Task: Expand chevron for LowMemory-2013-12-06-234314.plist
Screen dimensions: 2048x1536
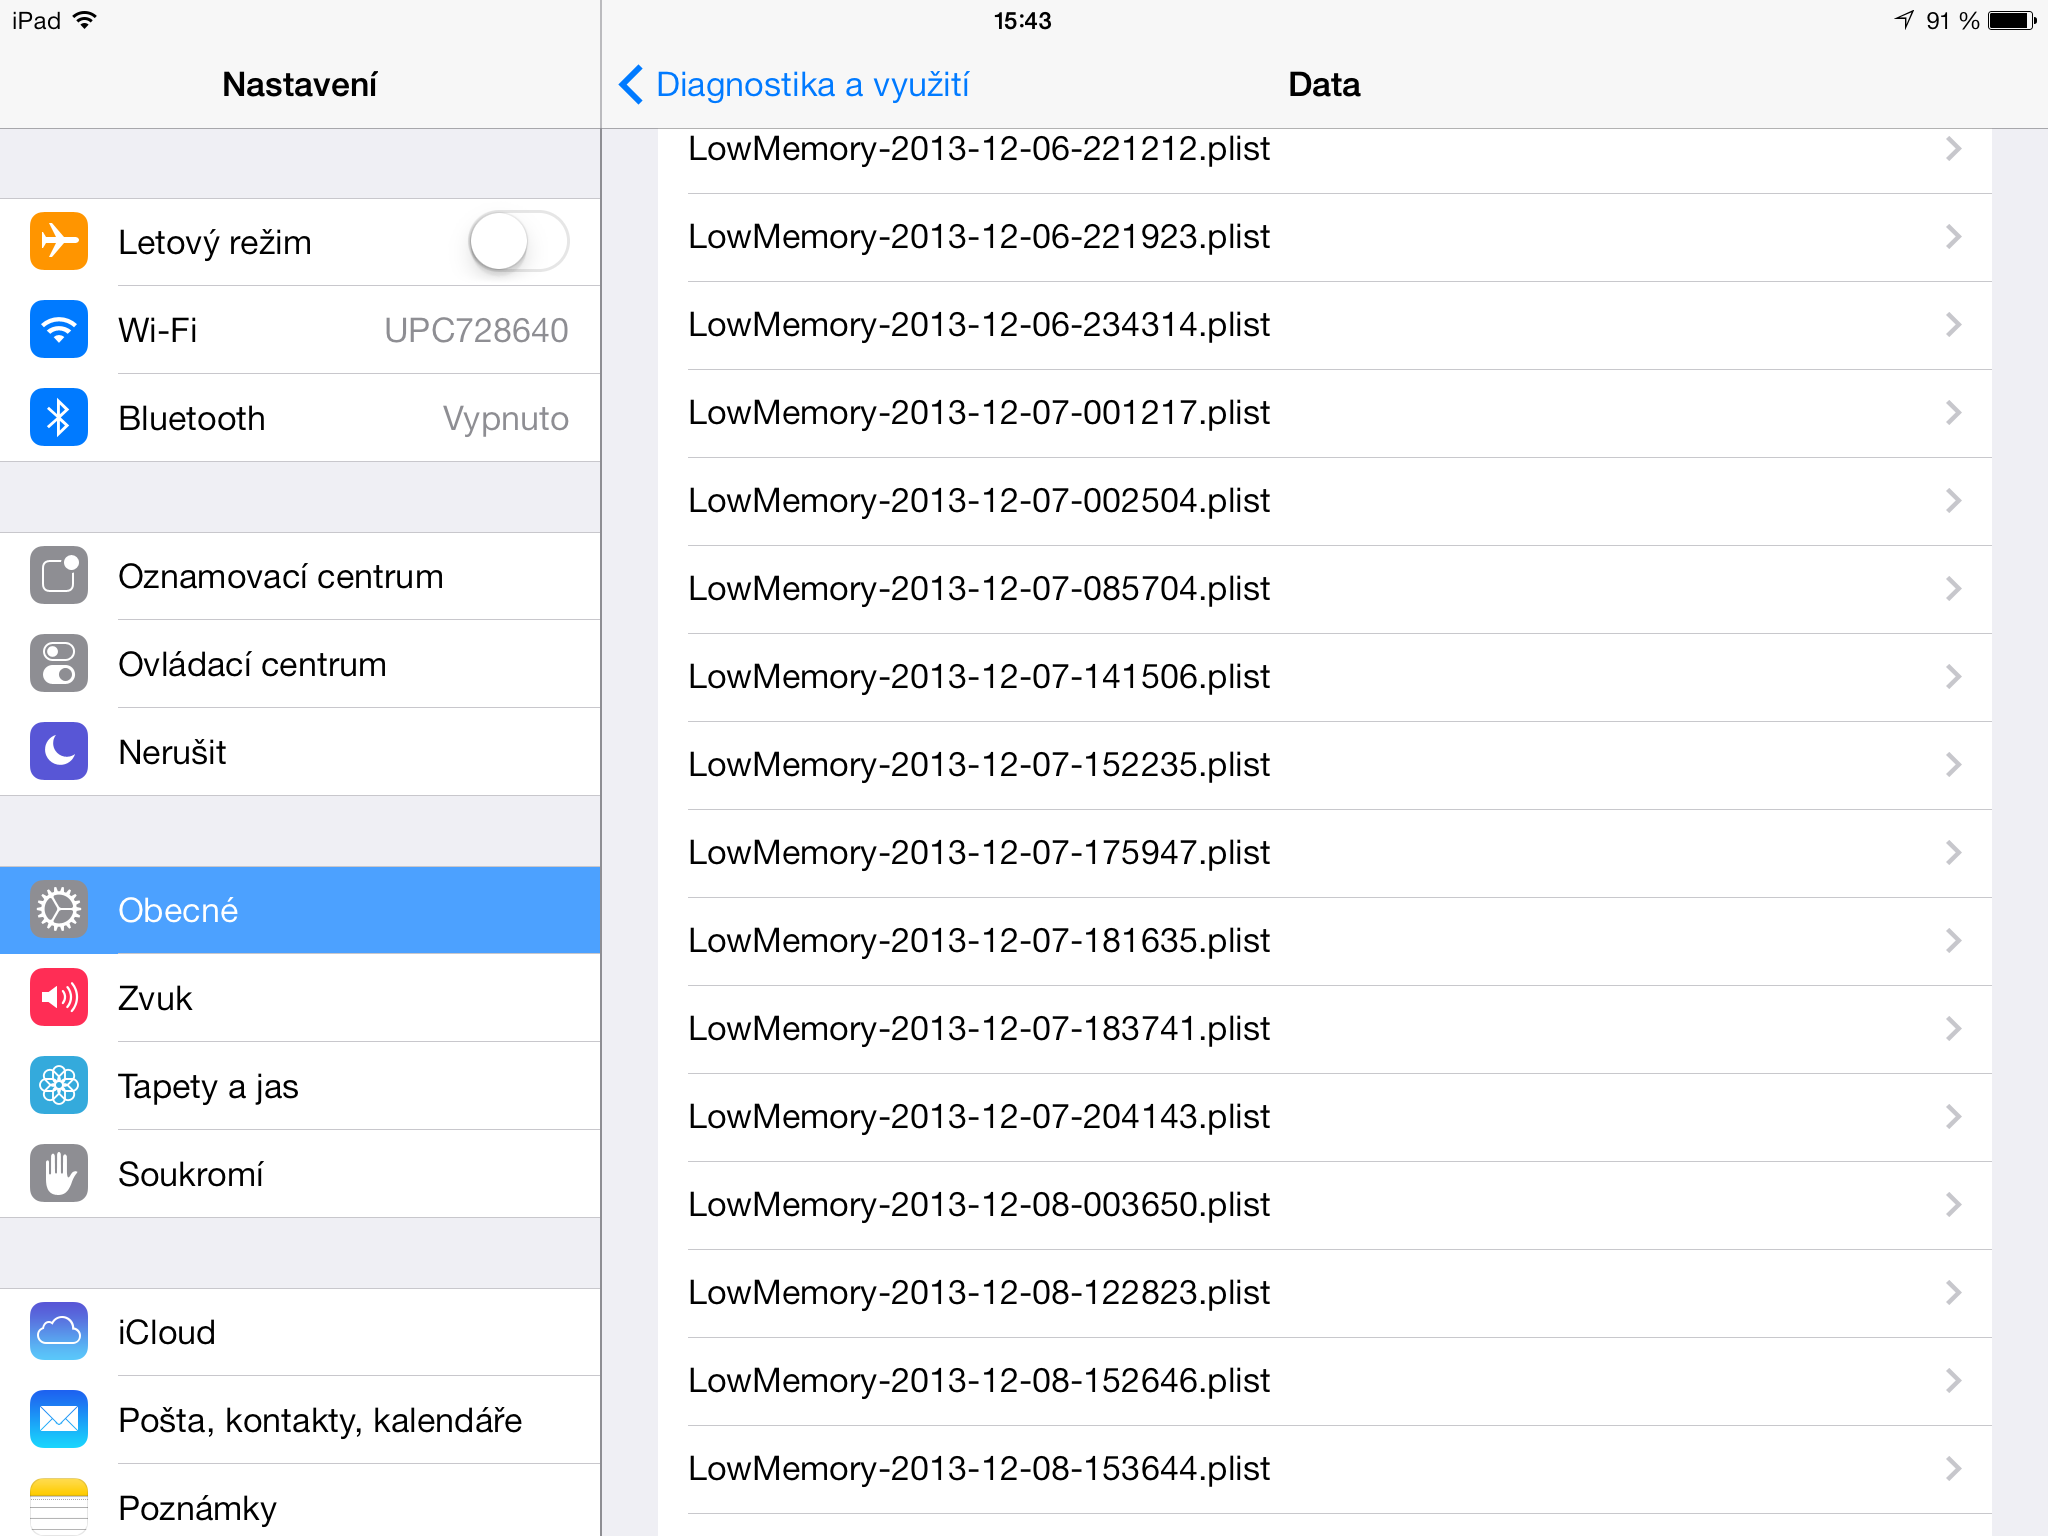Action: (x=1954, y=325)
